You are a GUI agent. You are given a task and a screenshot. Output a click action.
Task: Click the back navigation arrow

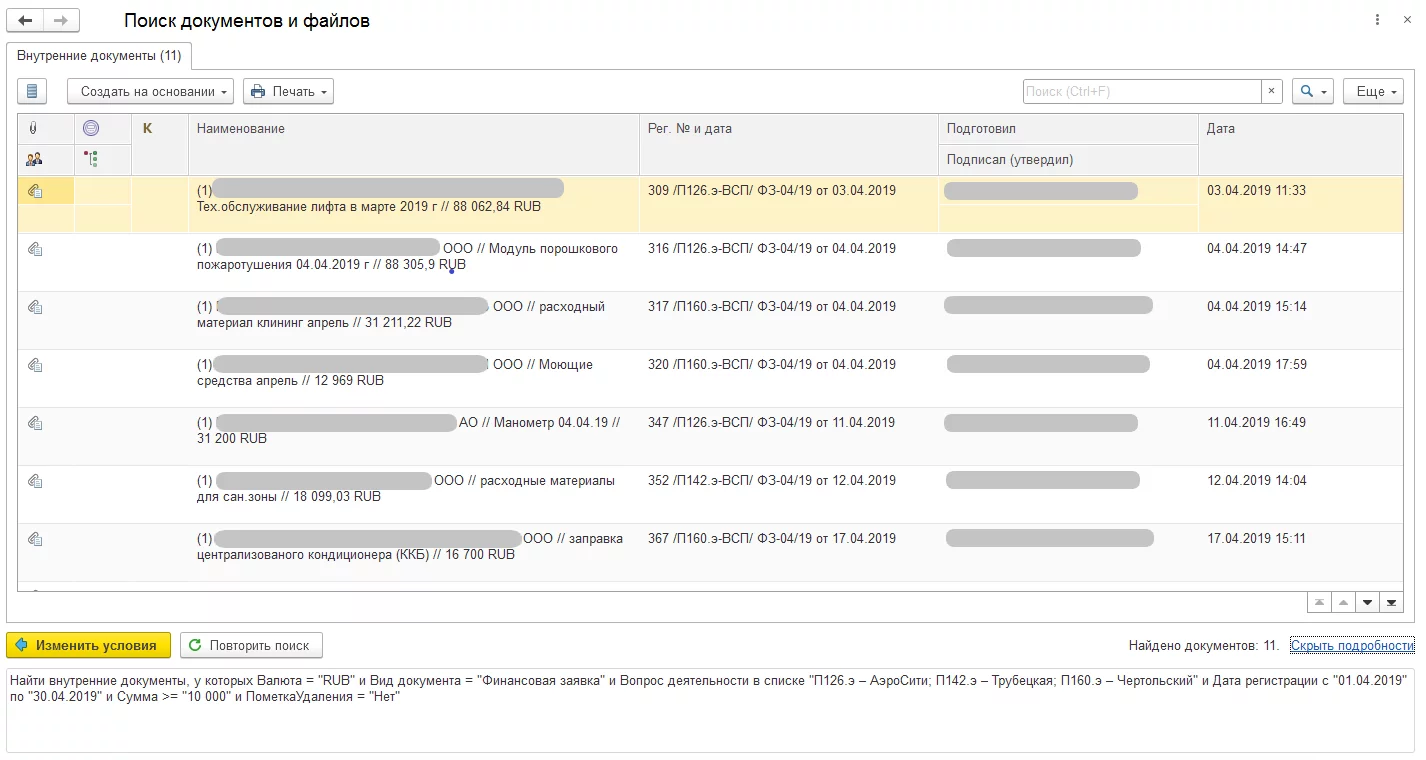pyautogui.click(x=25, y=20)
